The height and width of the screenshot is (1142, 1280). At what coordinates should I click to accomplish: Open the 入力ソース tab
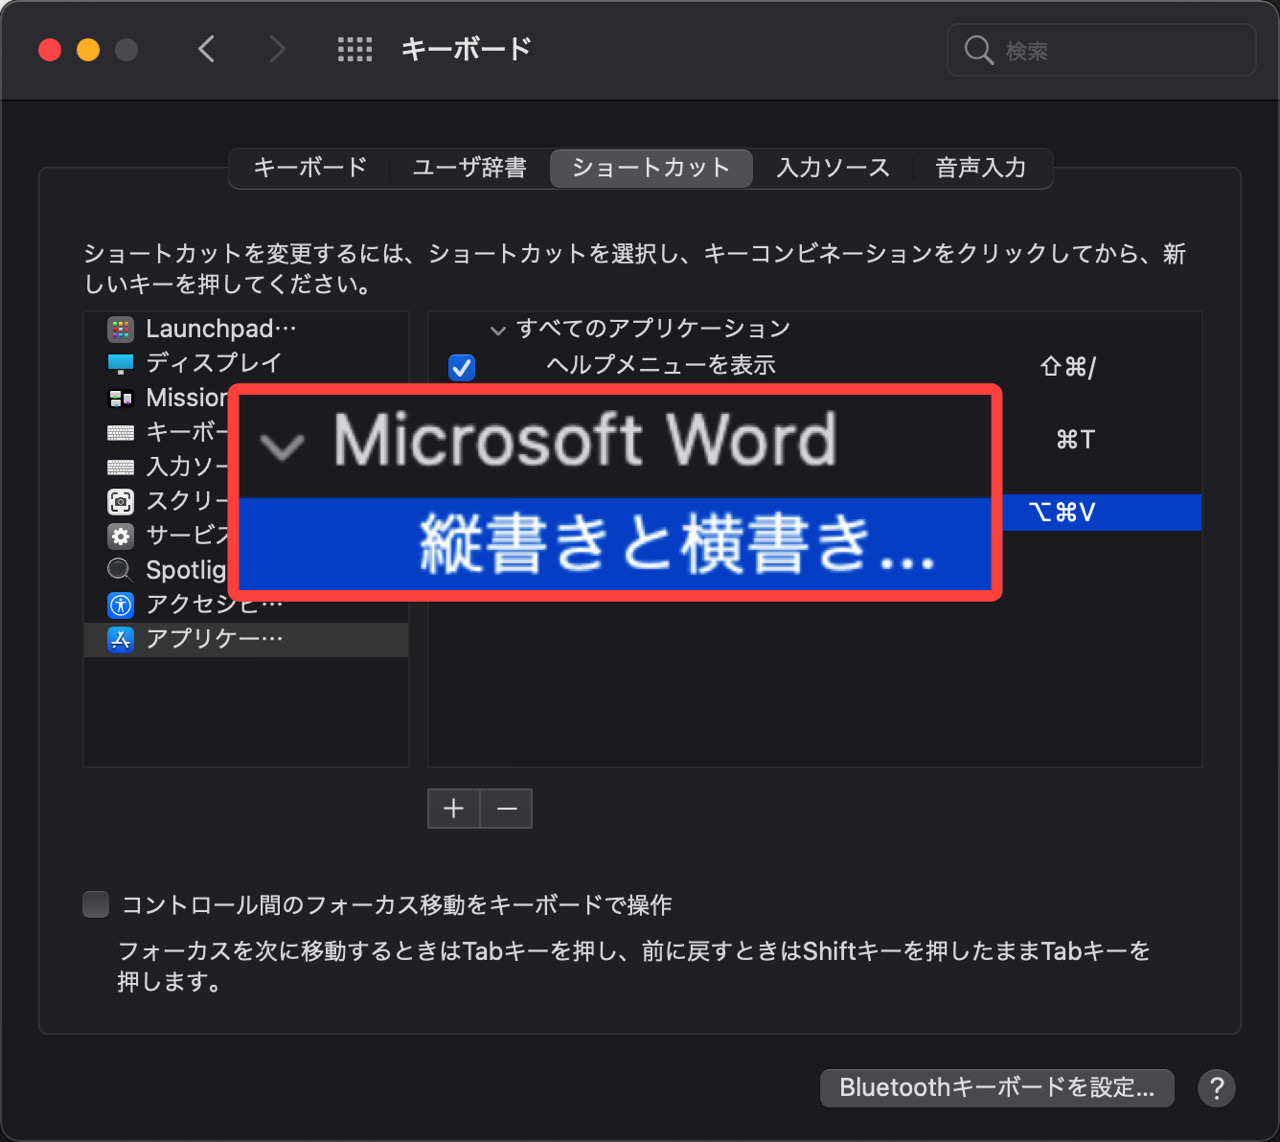tap(833, 168)
